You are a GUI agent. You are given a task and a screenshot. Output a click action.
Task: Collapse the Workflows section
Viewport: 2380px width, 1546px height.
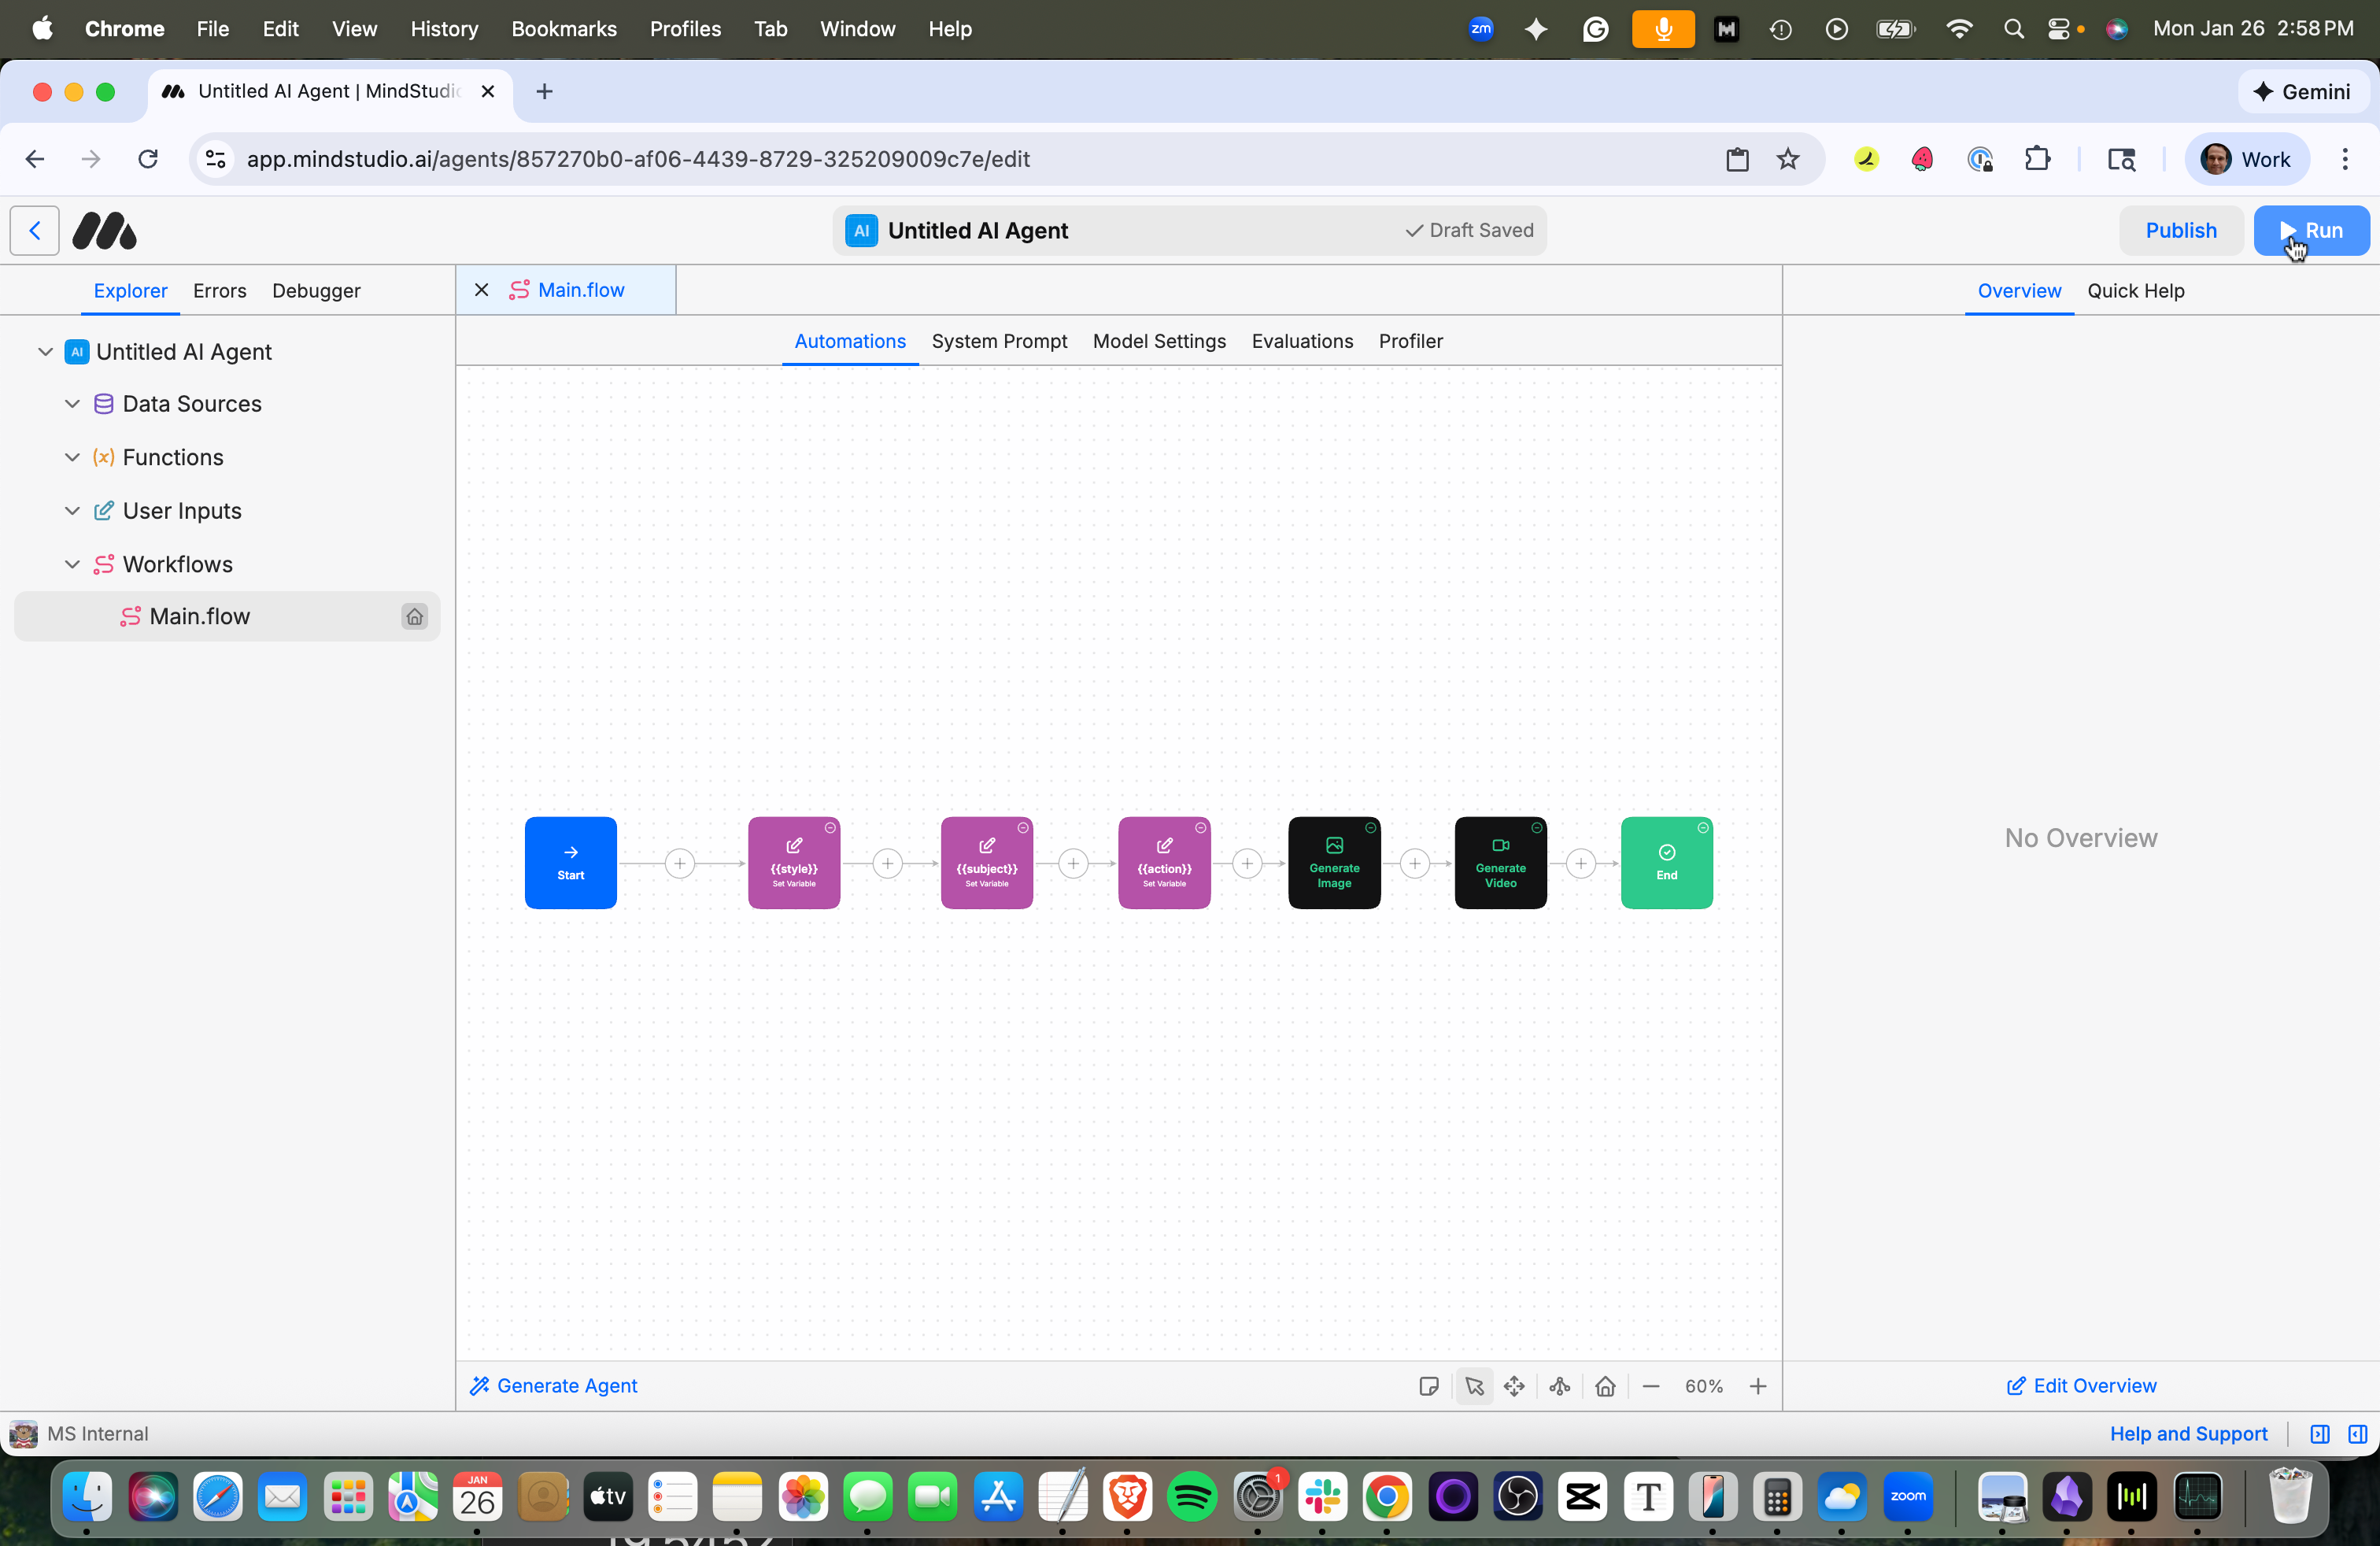[x=72, y=564]
